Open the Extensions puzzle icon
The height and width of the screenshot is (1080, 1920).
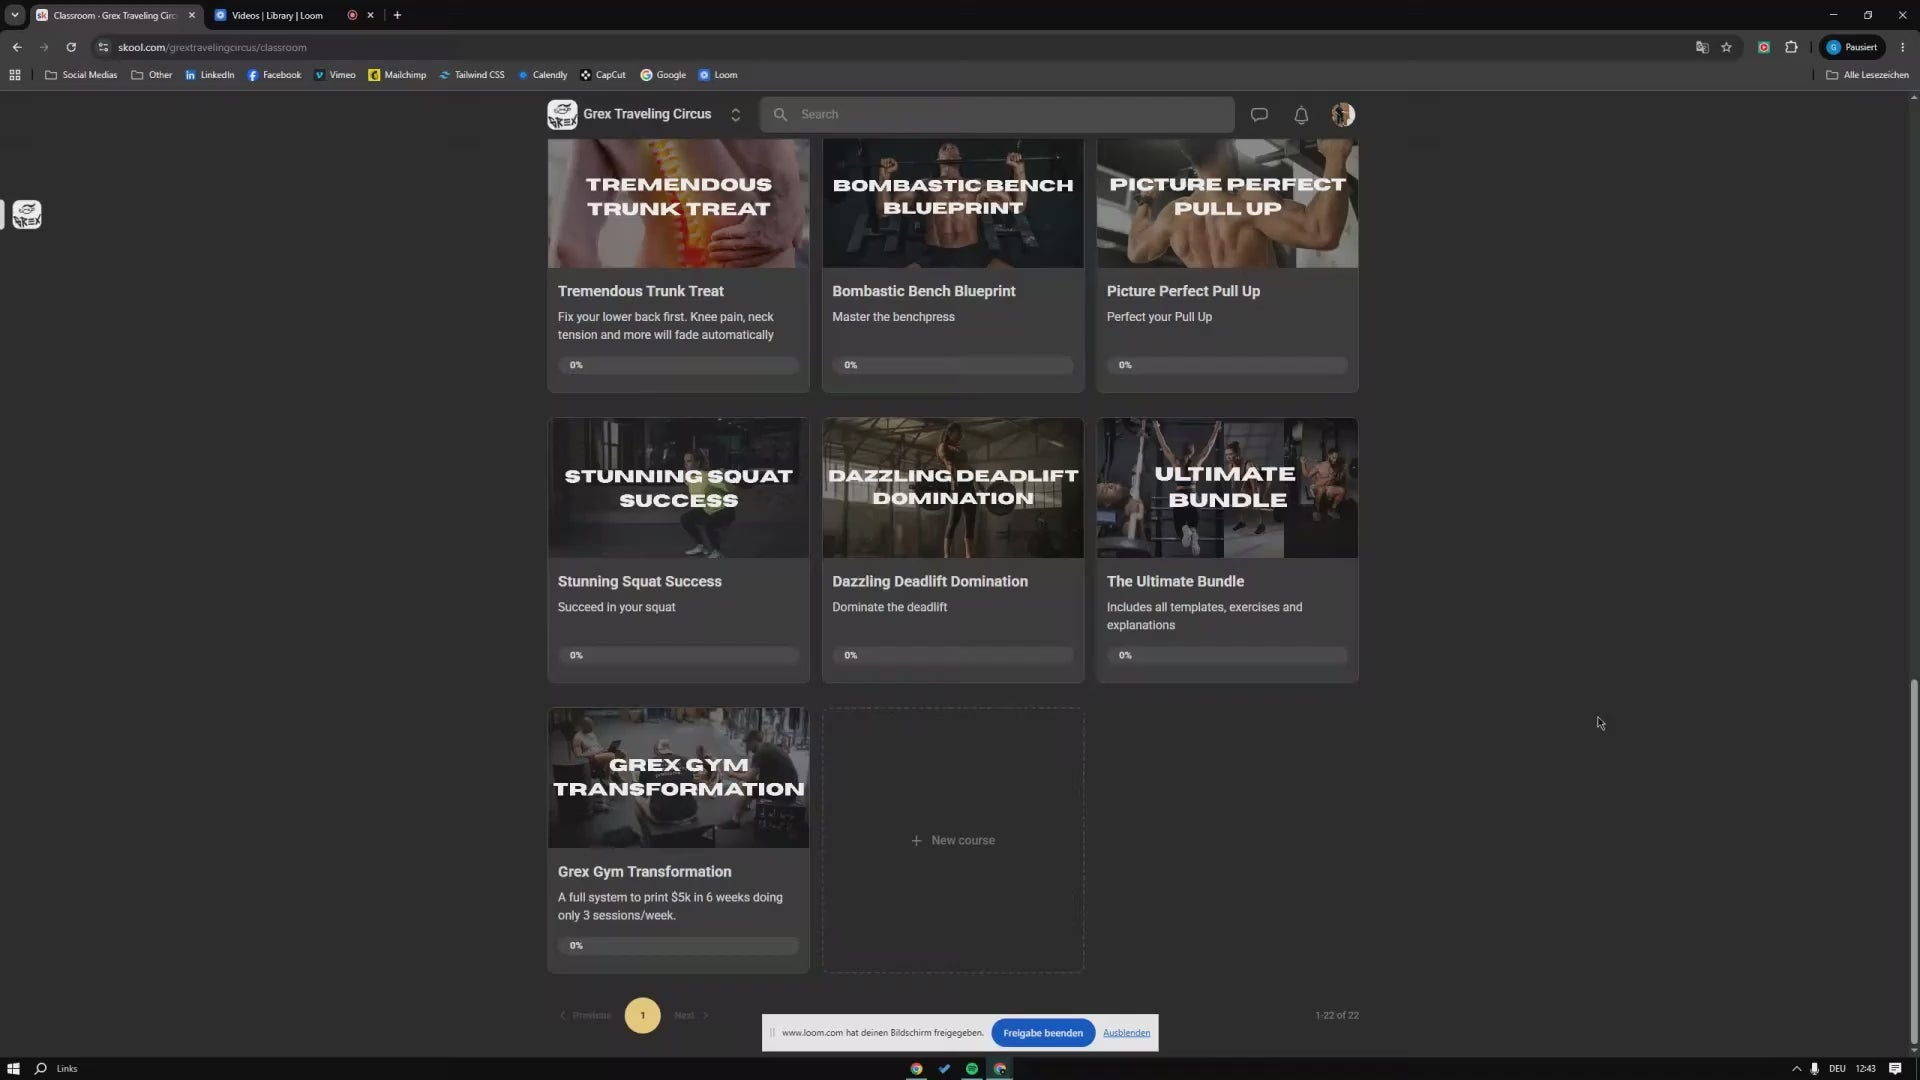click(x=1791, y=47)
